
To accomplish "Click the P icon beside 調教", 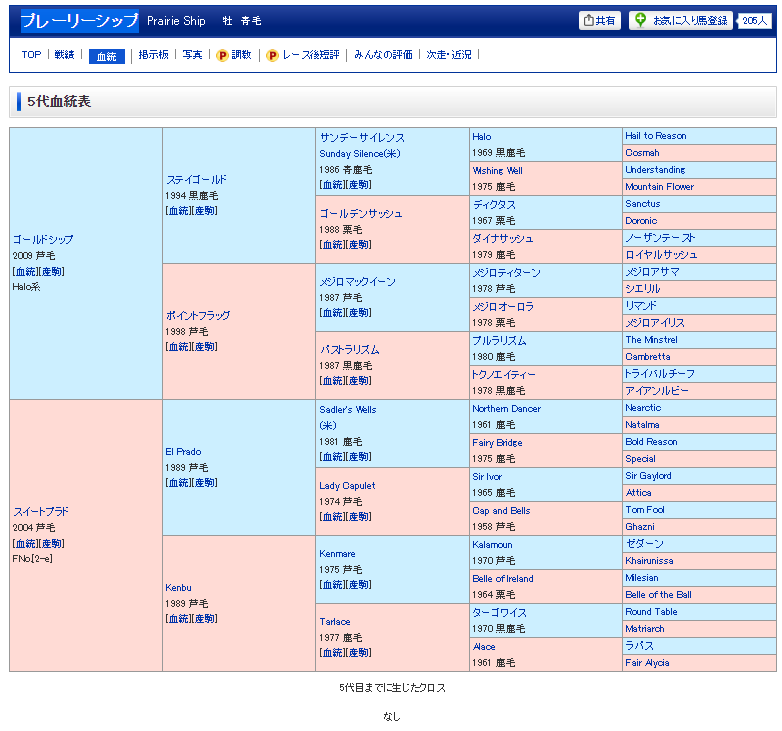I will 222,55.
